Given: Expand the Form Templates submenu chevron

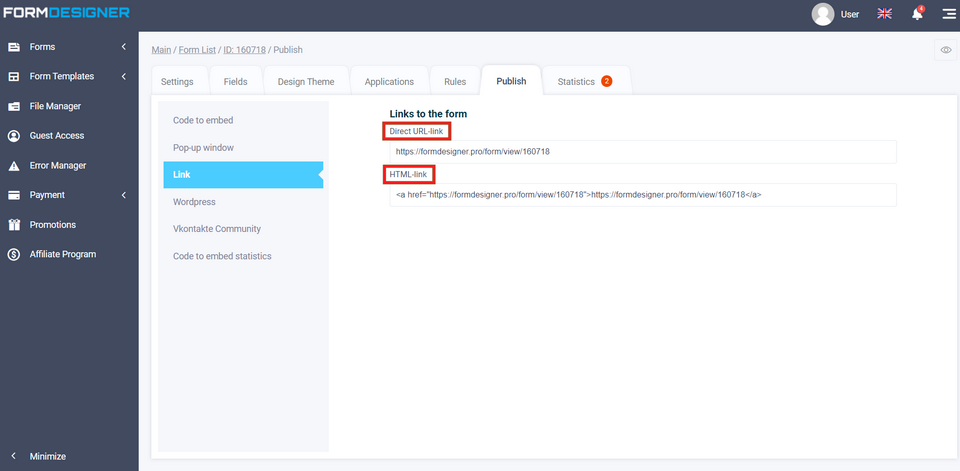Looking at the screenshot, I should [123, 77].
